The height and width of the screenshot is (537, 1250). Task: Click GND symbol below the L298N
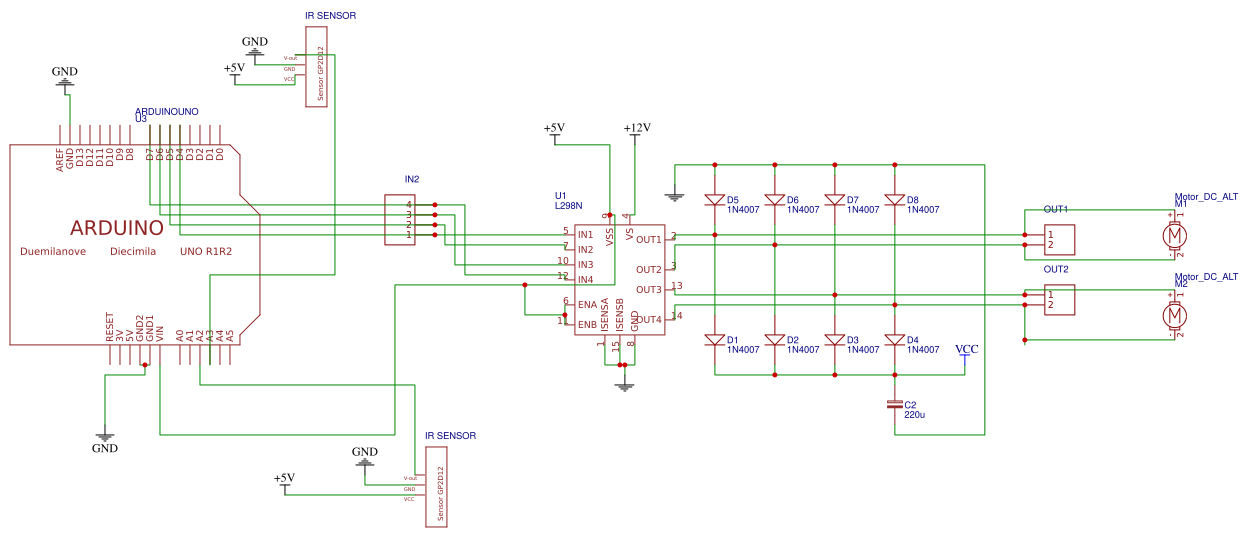(625, 386)
